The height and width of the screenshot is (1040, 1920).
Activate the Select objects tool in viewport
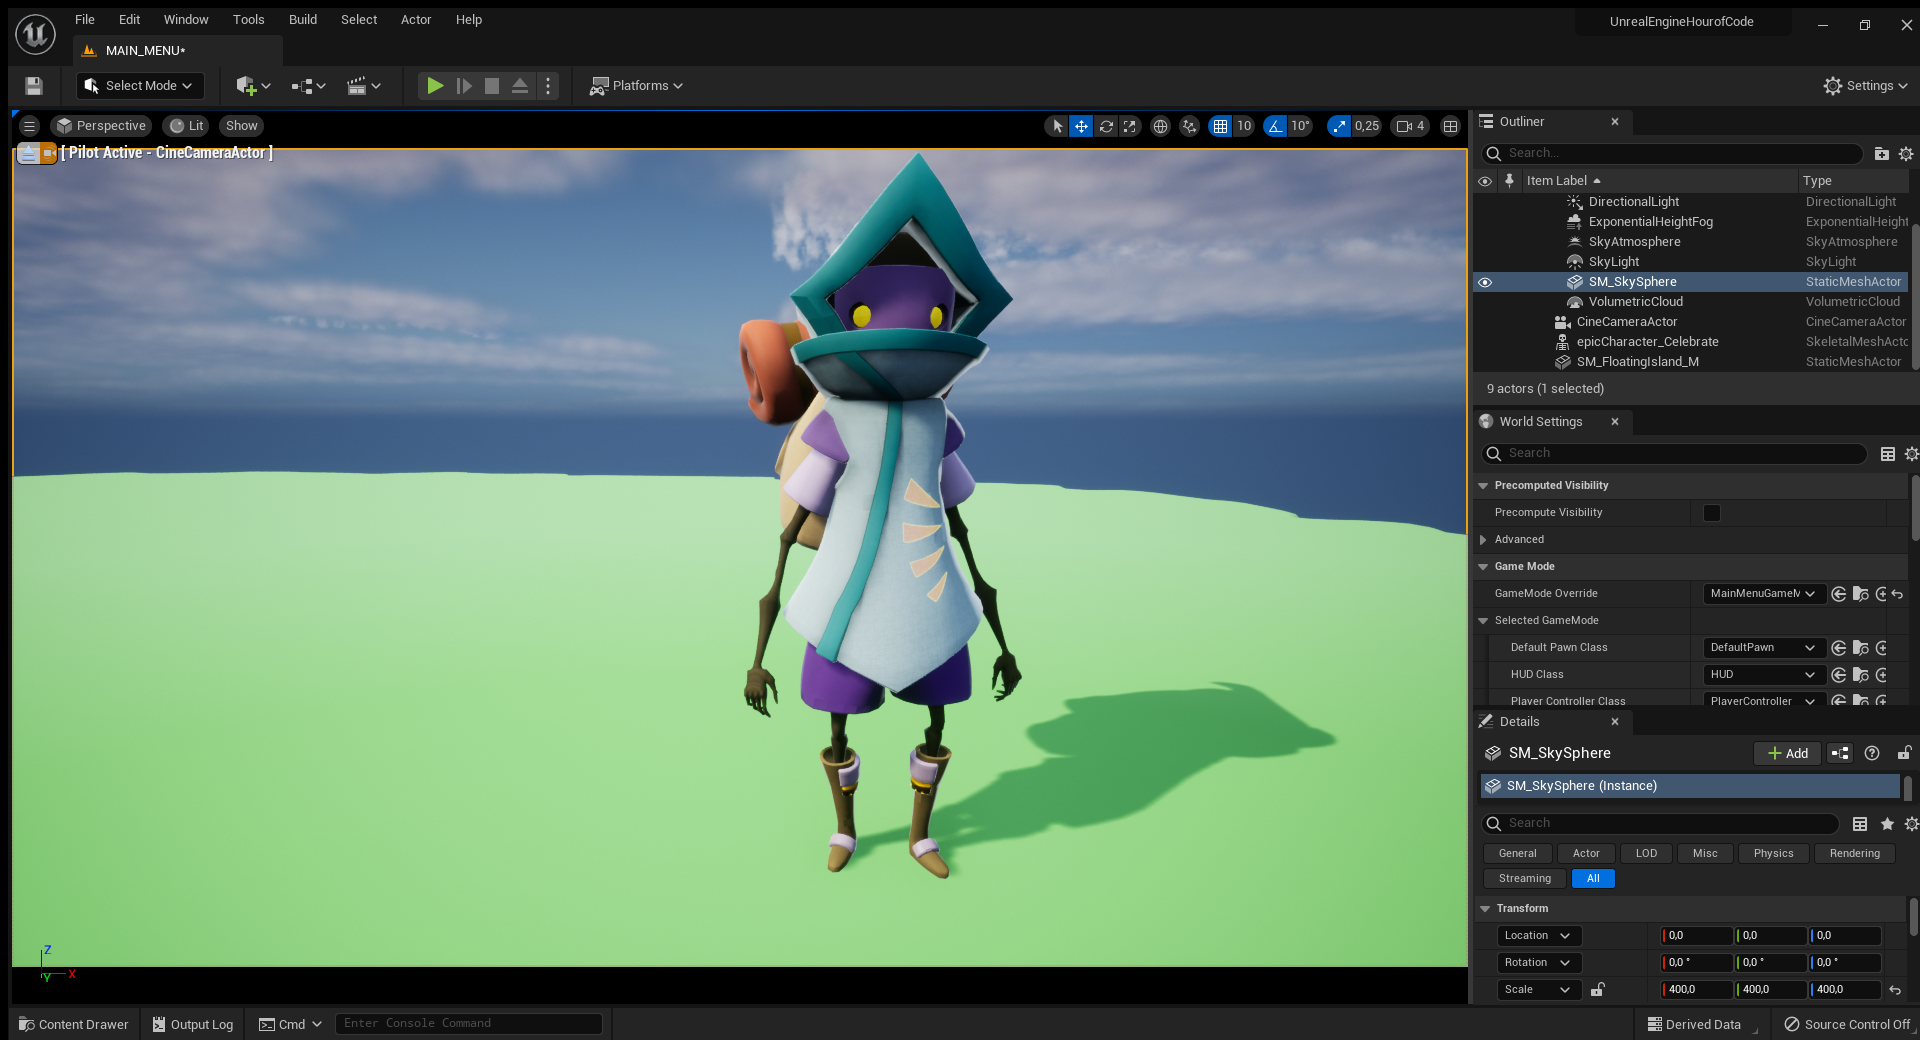(x=1057, y=126)
